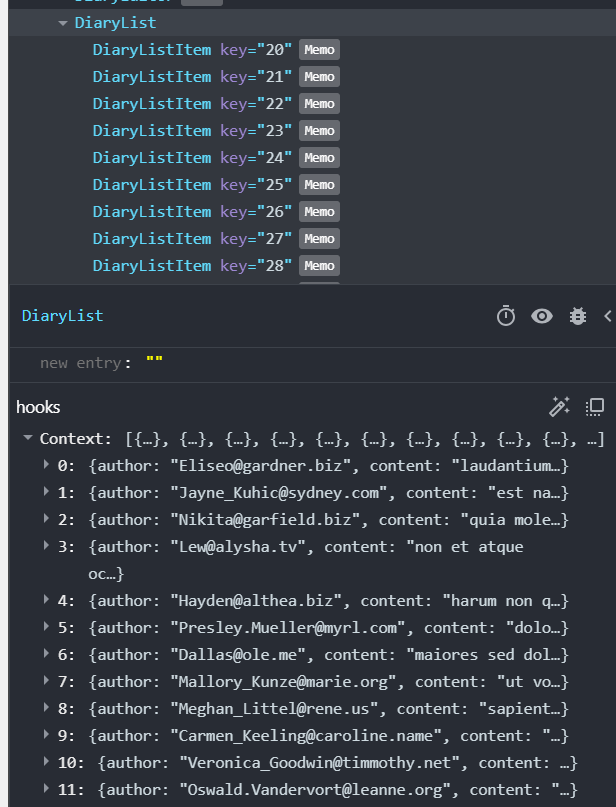Expand Context entry 11 Oswald.Vandervort@leanne.org

46,788
